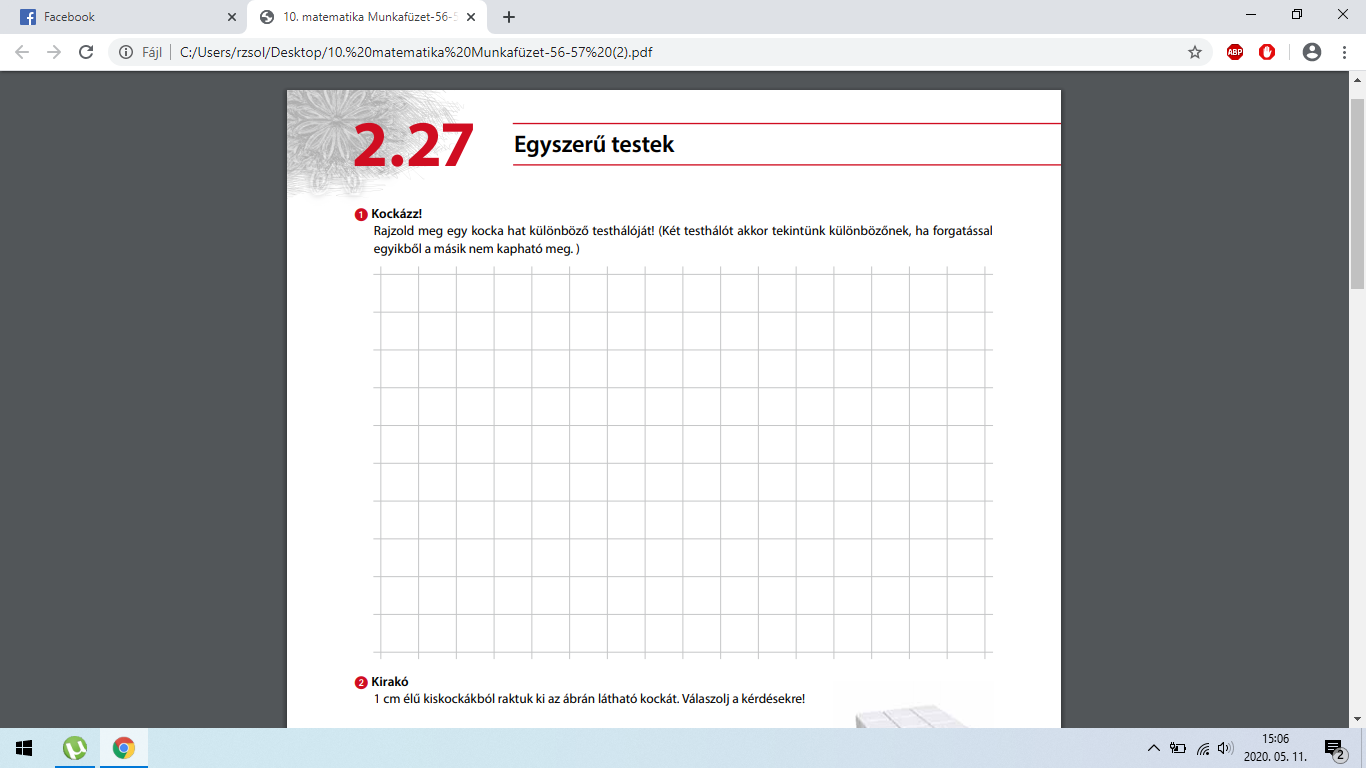Open the Adblock Plus extension

click(1235, 52)
